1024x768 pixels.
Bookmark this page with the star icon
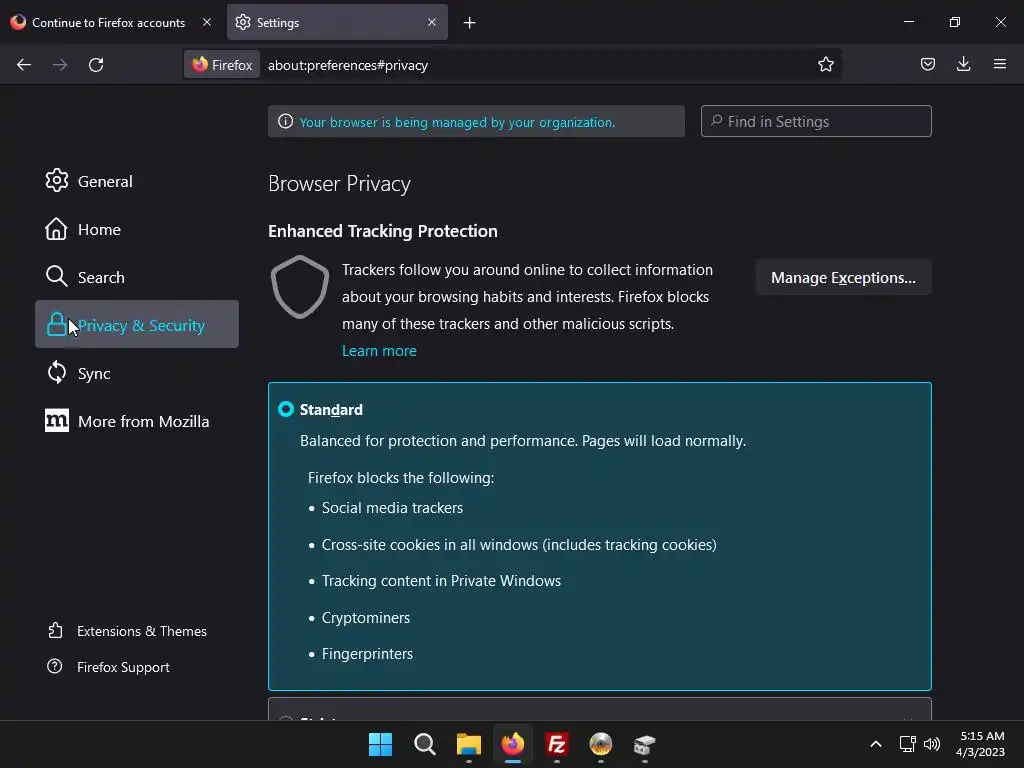pos(825,64)
